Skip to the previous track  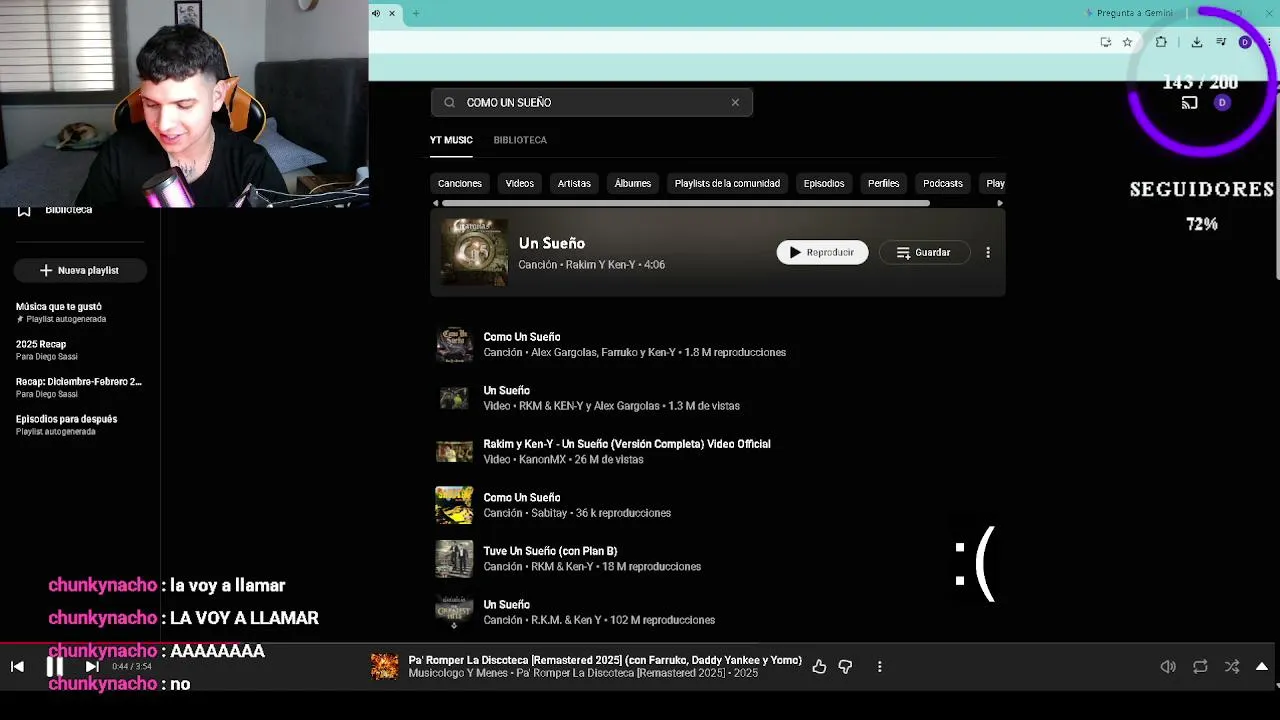pos(17,666)
